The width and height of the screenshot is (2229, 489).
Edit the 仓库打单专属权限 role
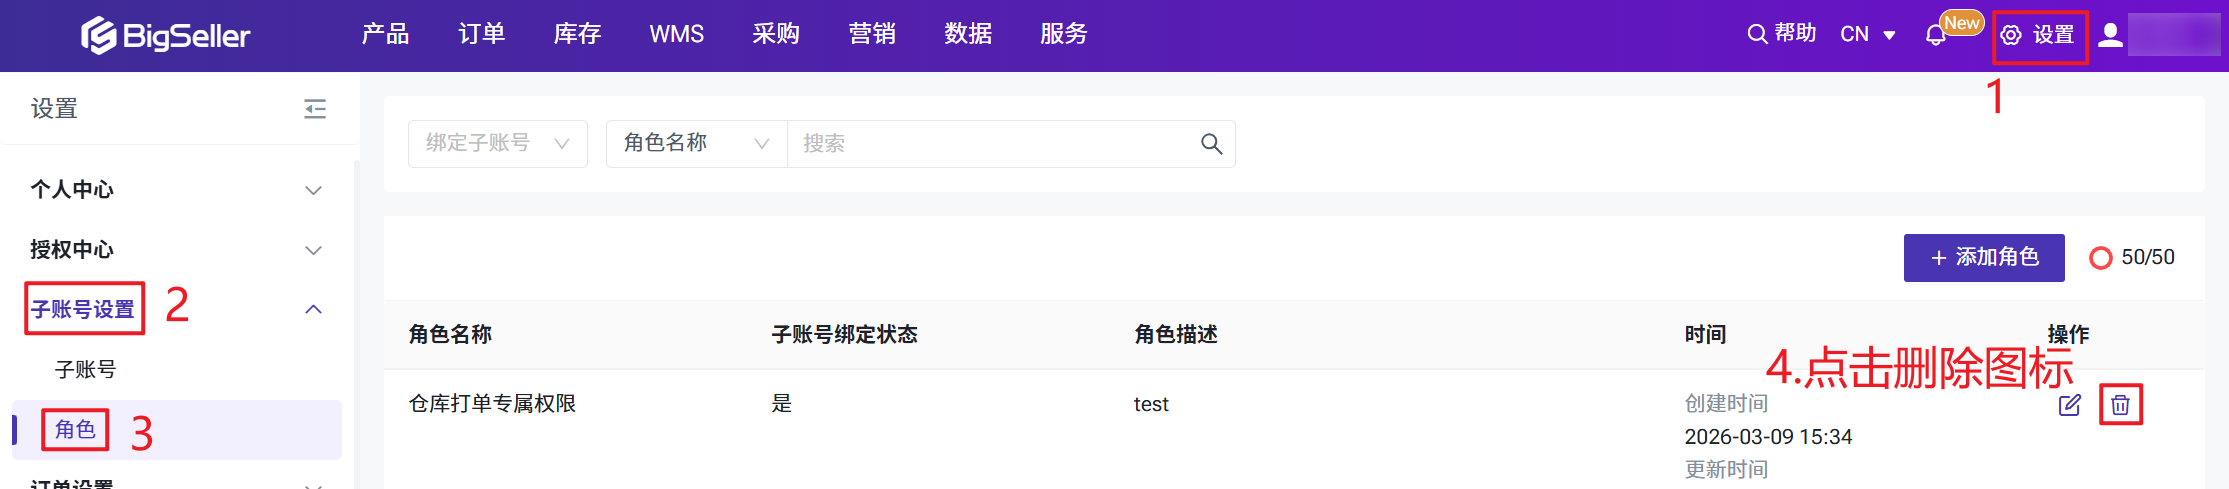(x=2069, y=405)
